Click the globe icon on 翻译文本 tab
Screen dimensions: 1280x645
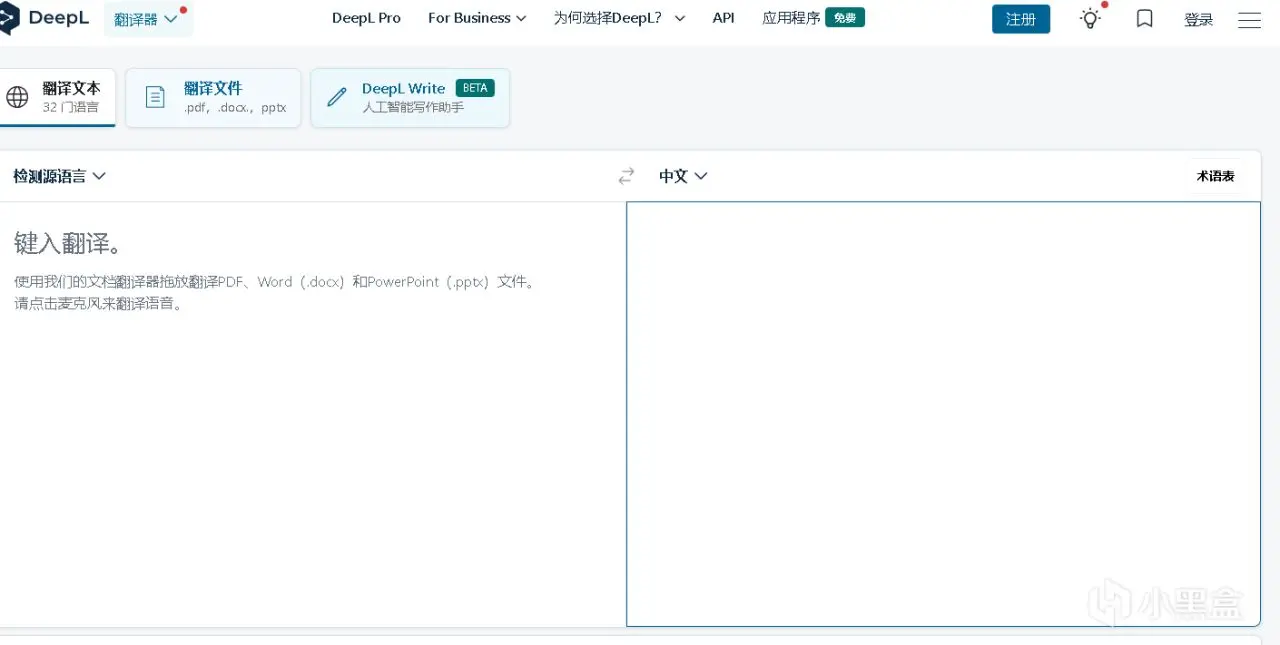(x=17, y=97)
